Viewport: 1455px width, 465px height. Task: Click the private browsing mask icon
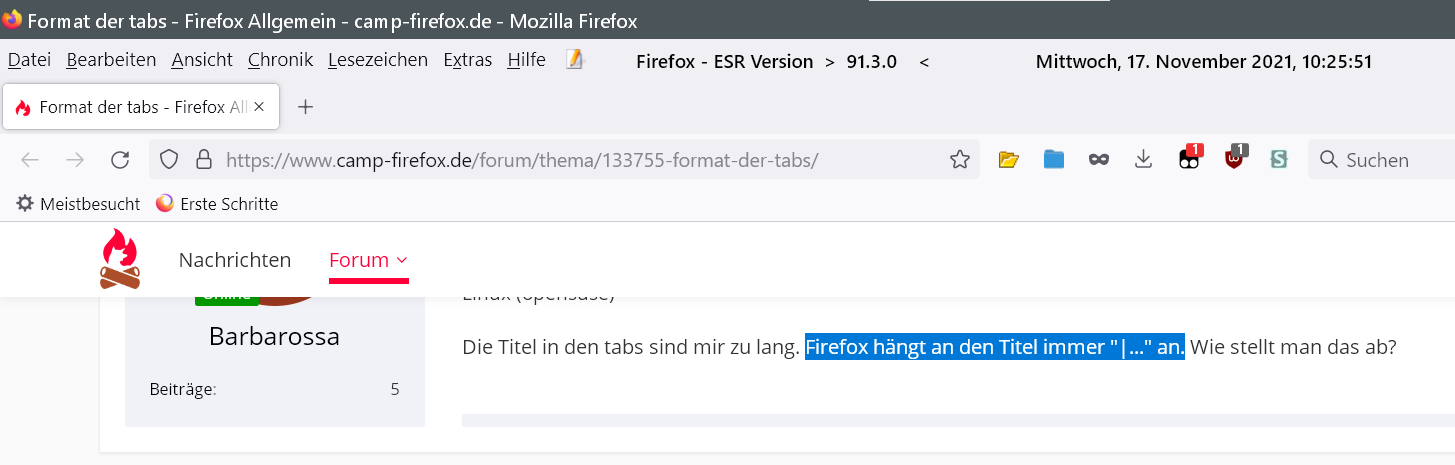(1099, 160)
